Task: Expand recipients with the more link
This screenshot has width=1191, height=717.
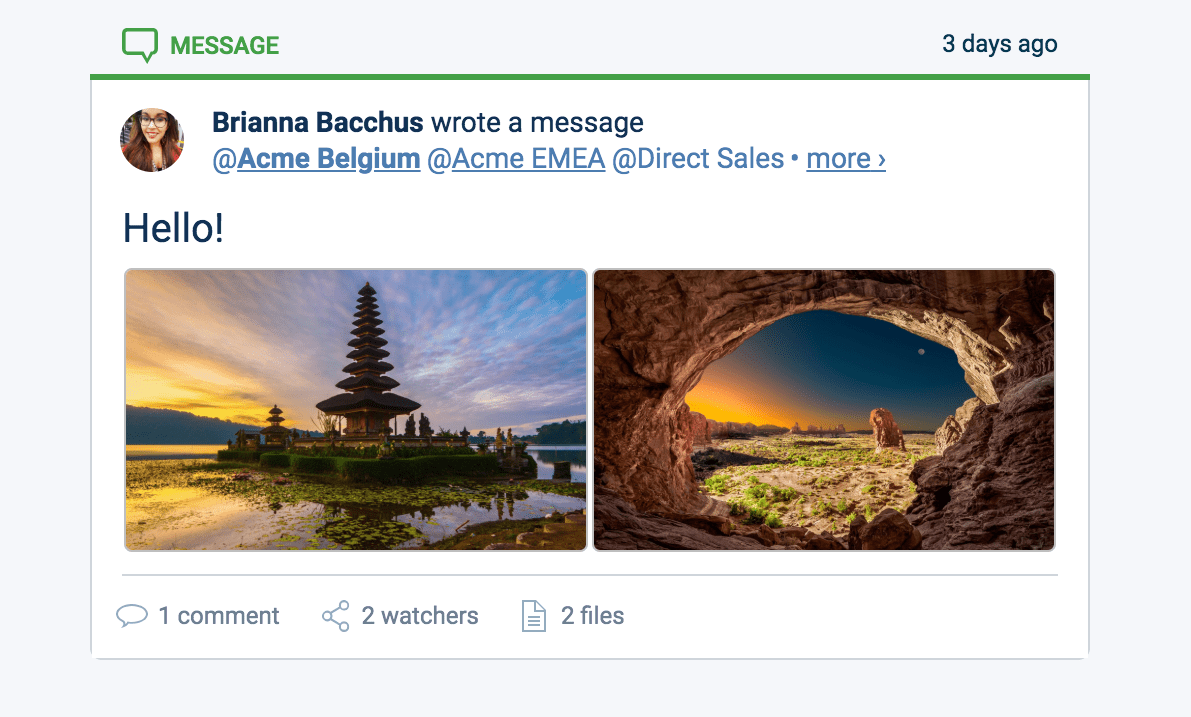Action: click(845, 159)
